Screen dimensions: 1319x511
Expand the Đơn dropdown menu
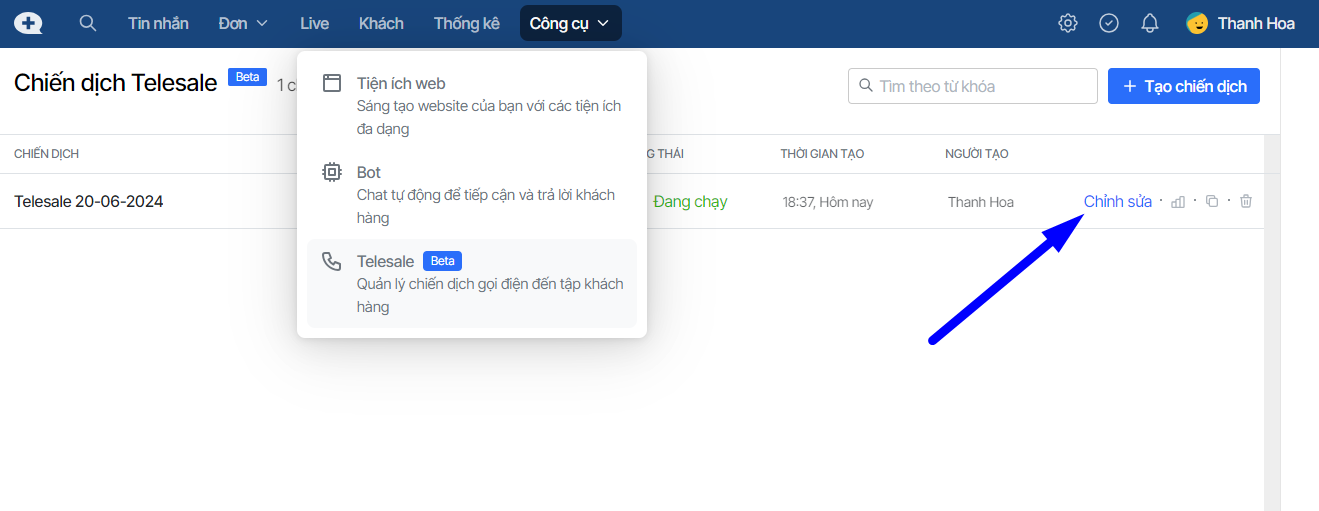click(x=243, y=23)
